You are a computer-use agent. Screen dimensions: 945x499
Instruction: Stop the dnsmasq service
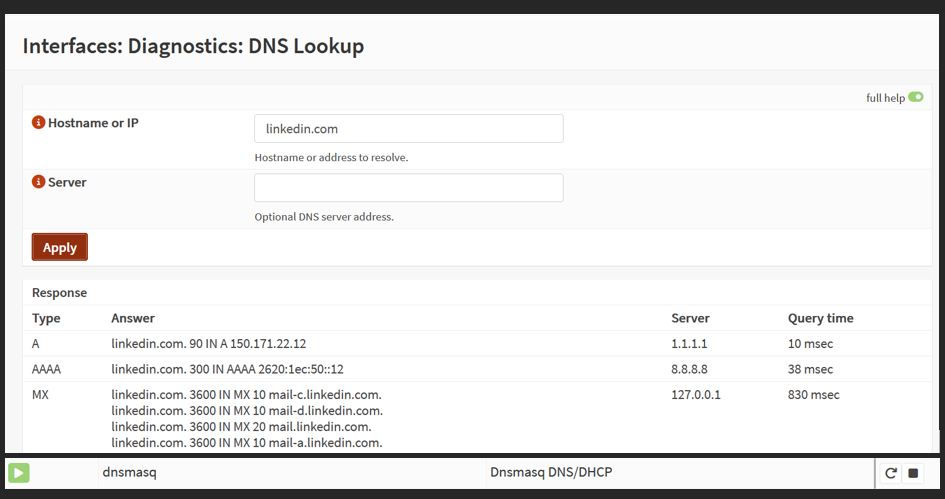[914, 473]
